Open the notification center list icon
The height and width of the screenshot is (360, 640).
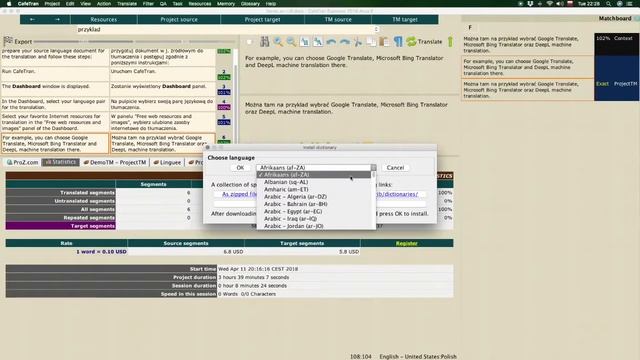pyautogui.click(x=630, y=4)
